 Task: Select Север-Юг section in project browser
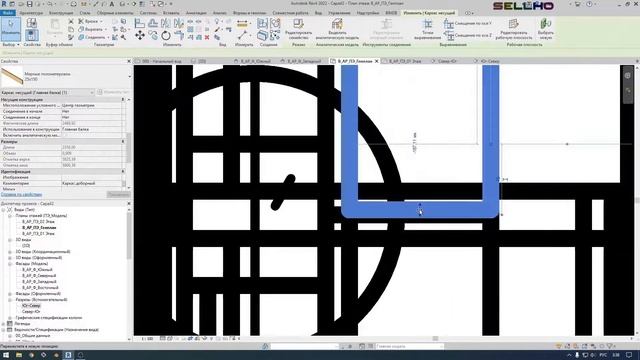[31, 311]
